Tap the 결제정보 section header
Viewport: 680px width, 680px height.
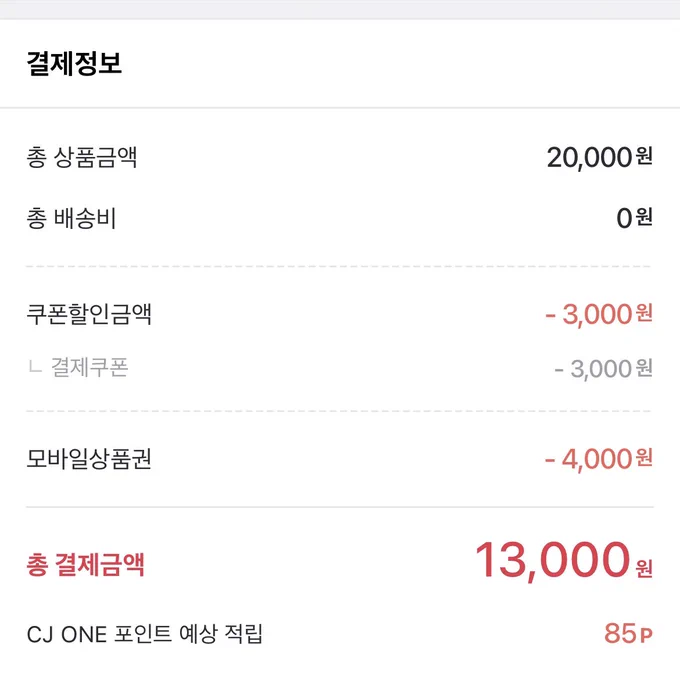[74, 64]
